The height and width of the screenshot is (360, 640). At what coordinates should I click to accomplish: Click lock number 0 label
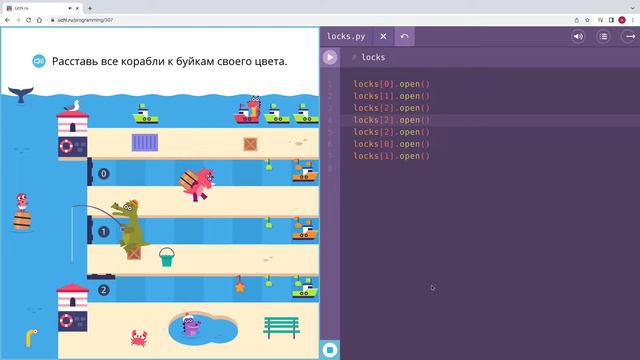click(104, 173)
